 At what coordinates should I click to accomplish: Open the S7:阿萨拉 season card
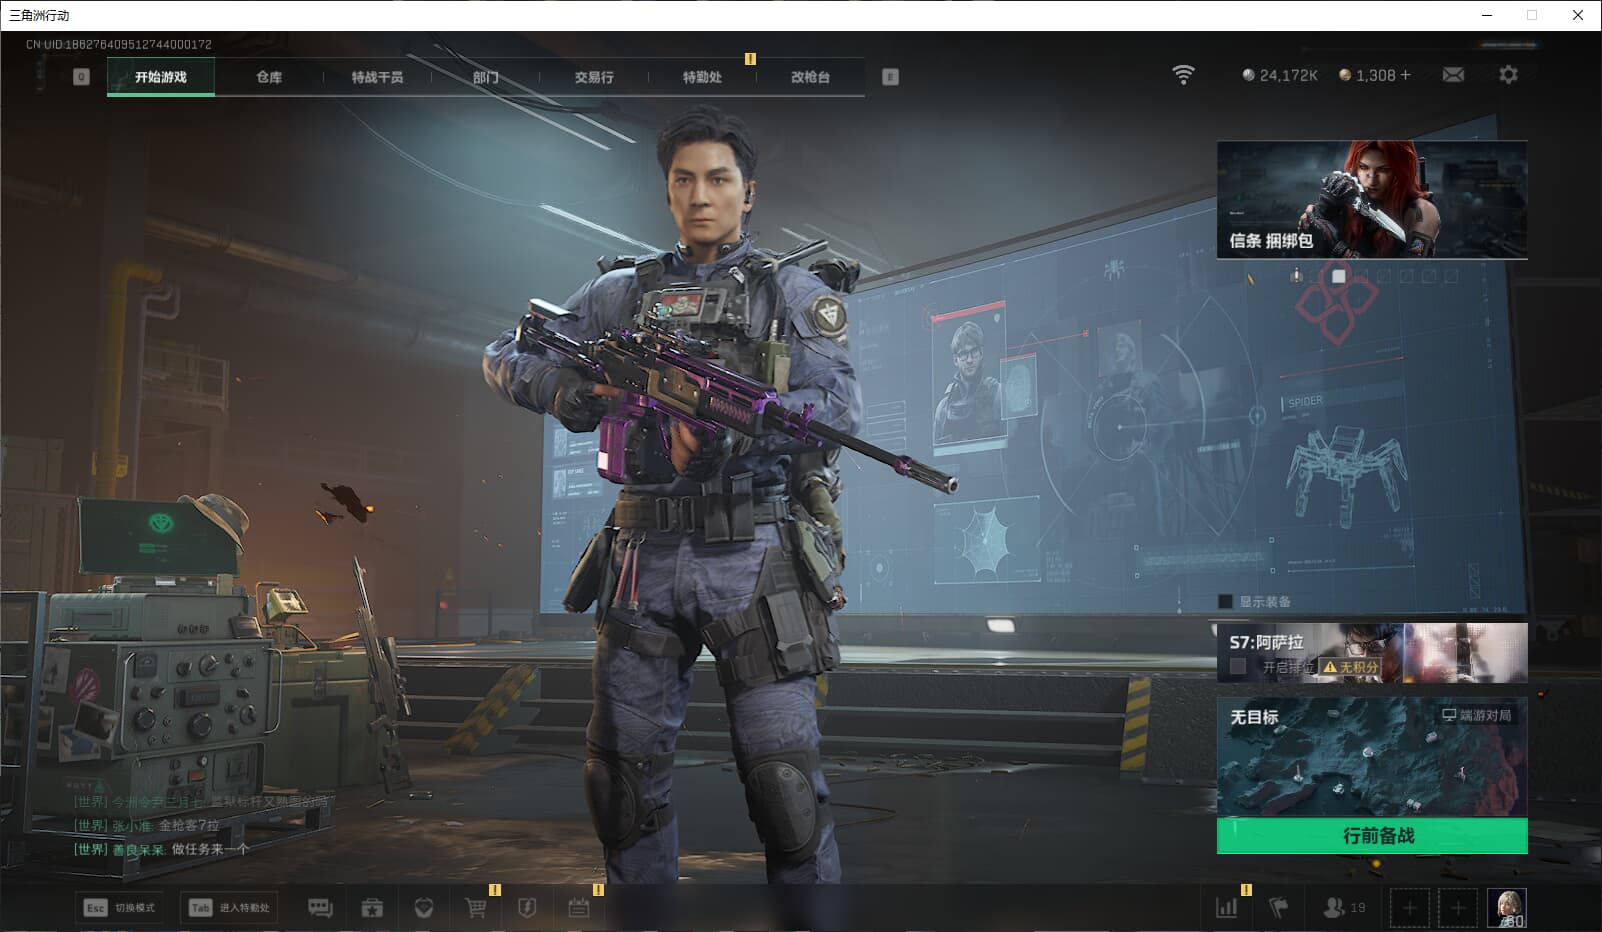coord(1372,653)
